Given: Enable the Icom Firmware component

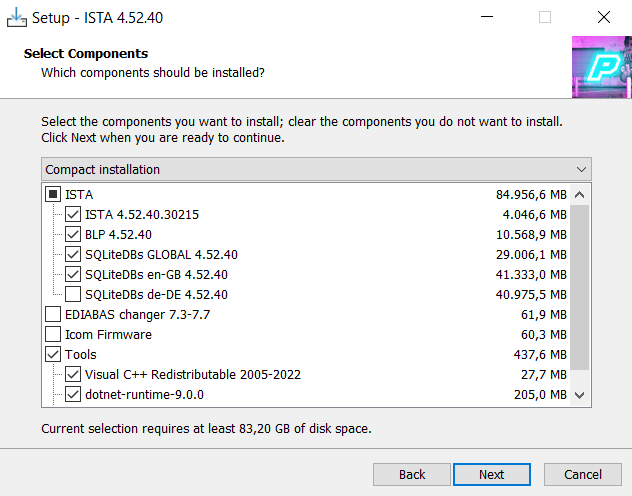Looking at the screenshot, I should click(x=53, y=334).
